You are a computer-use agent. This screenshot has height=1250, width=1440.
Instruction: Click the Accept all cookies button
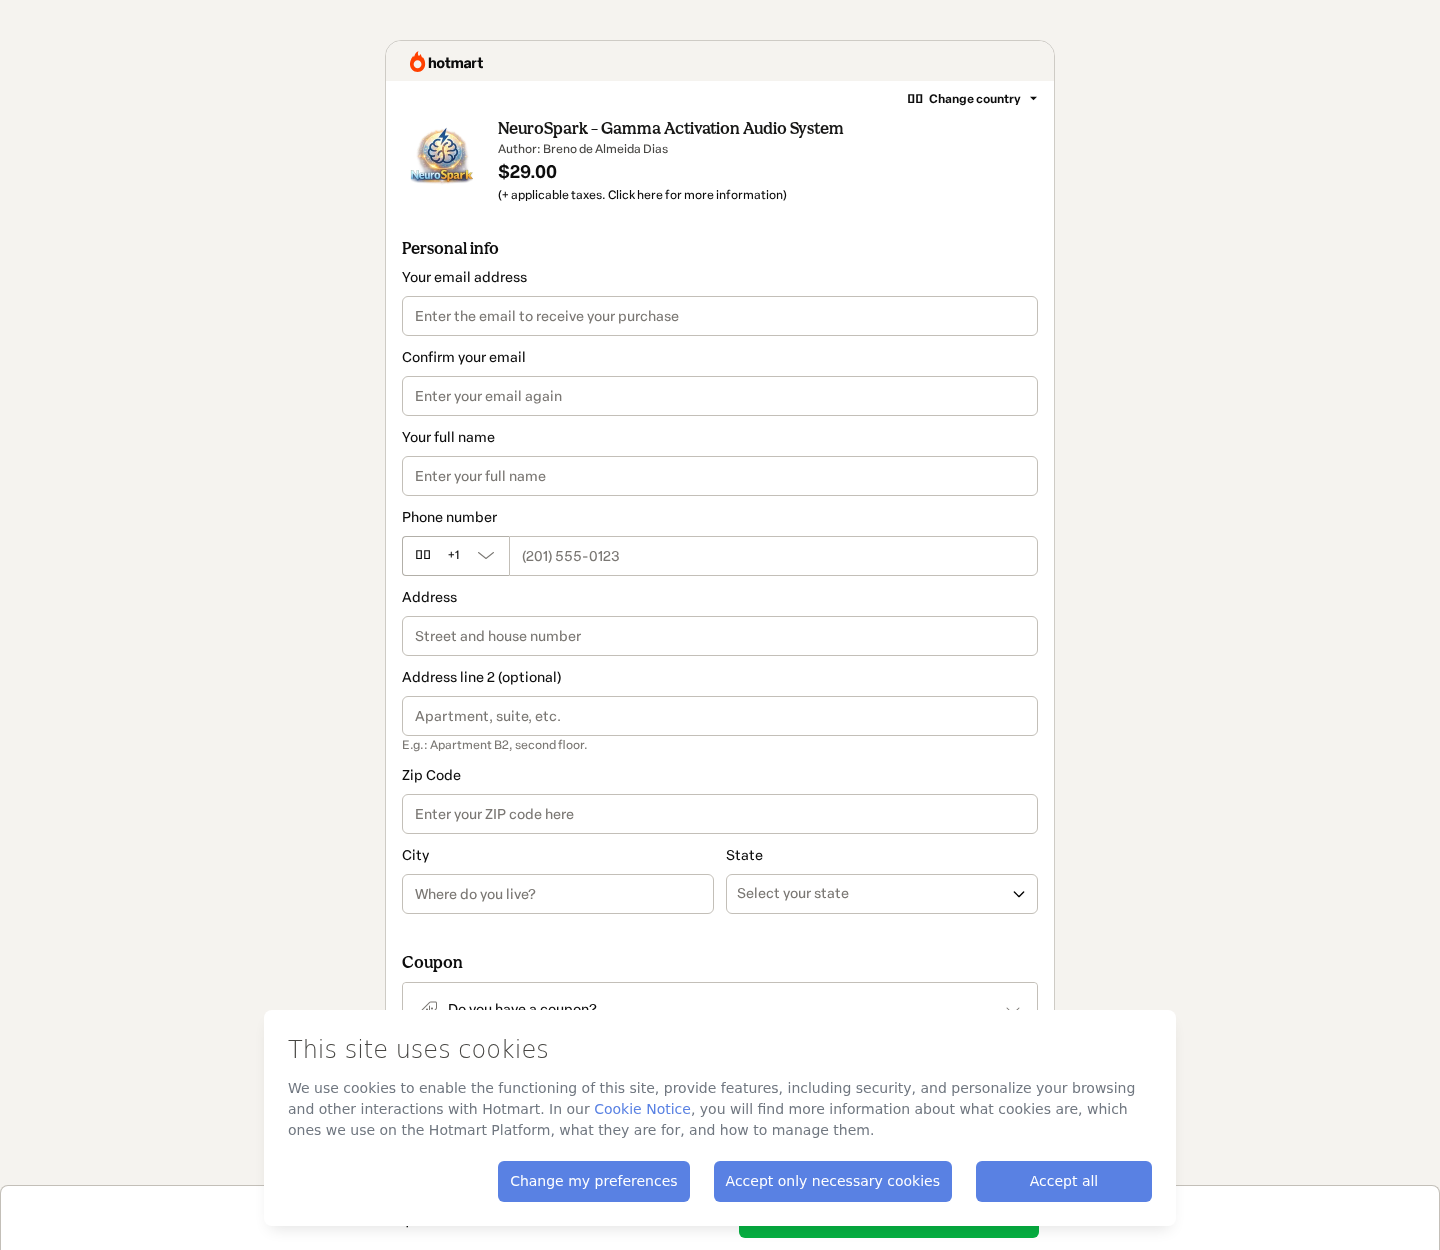pyautogui.click(x=1064, y=1181)
